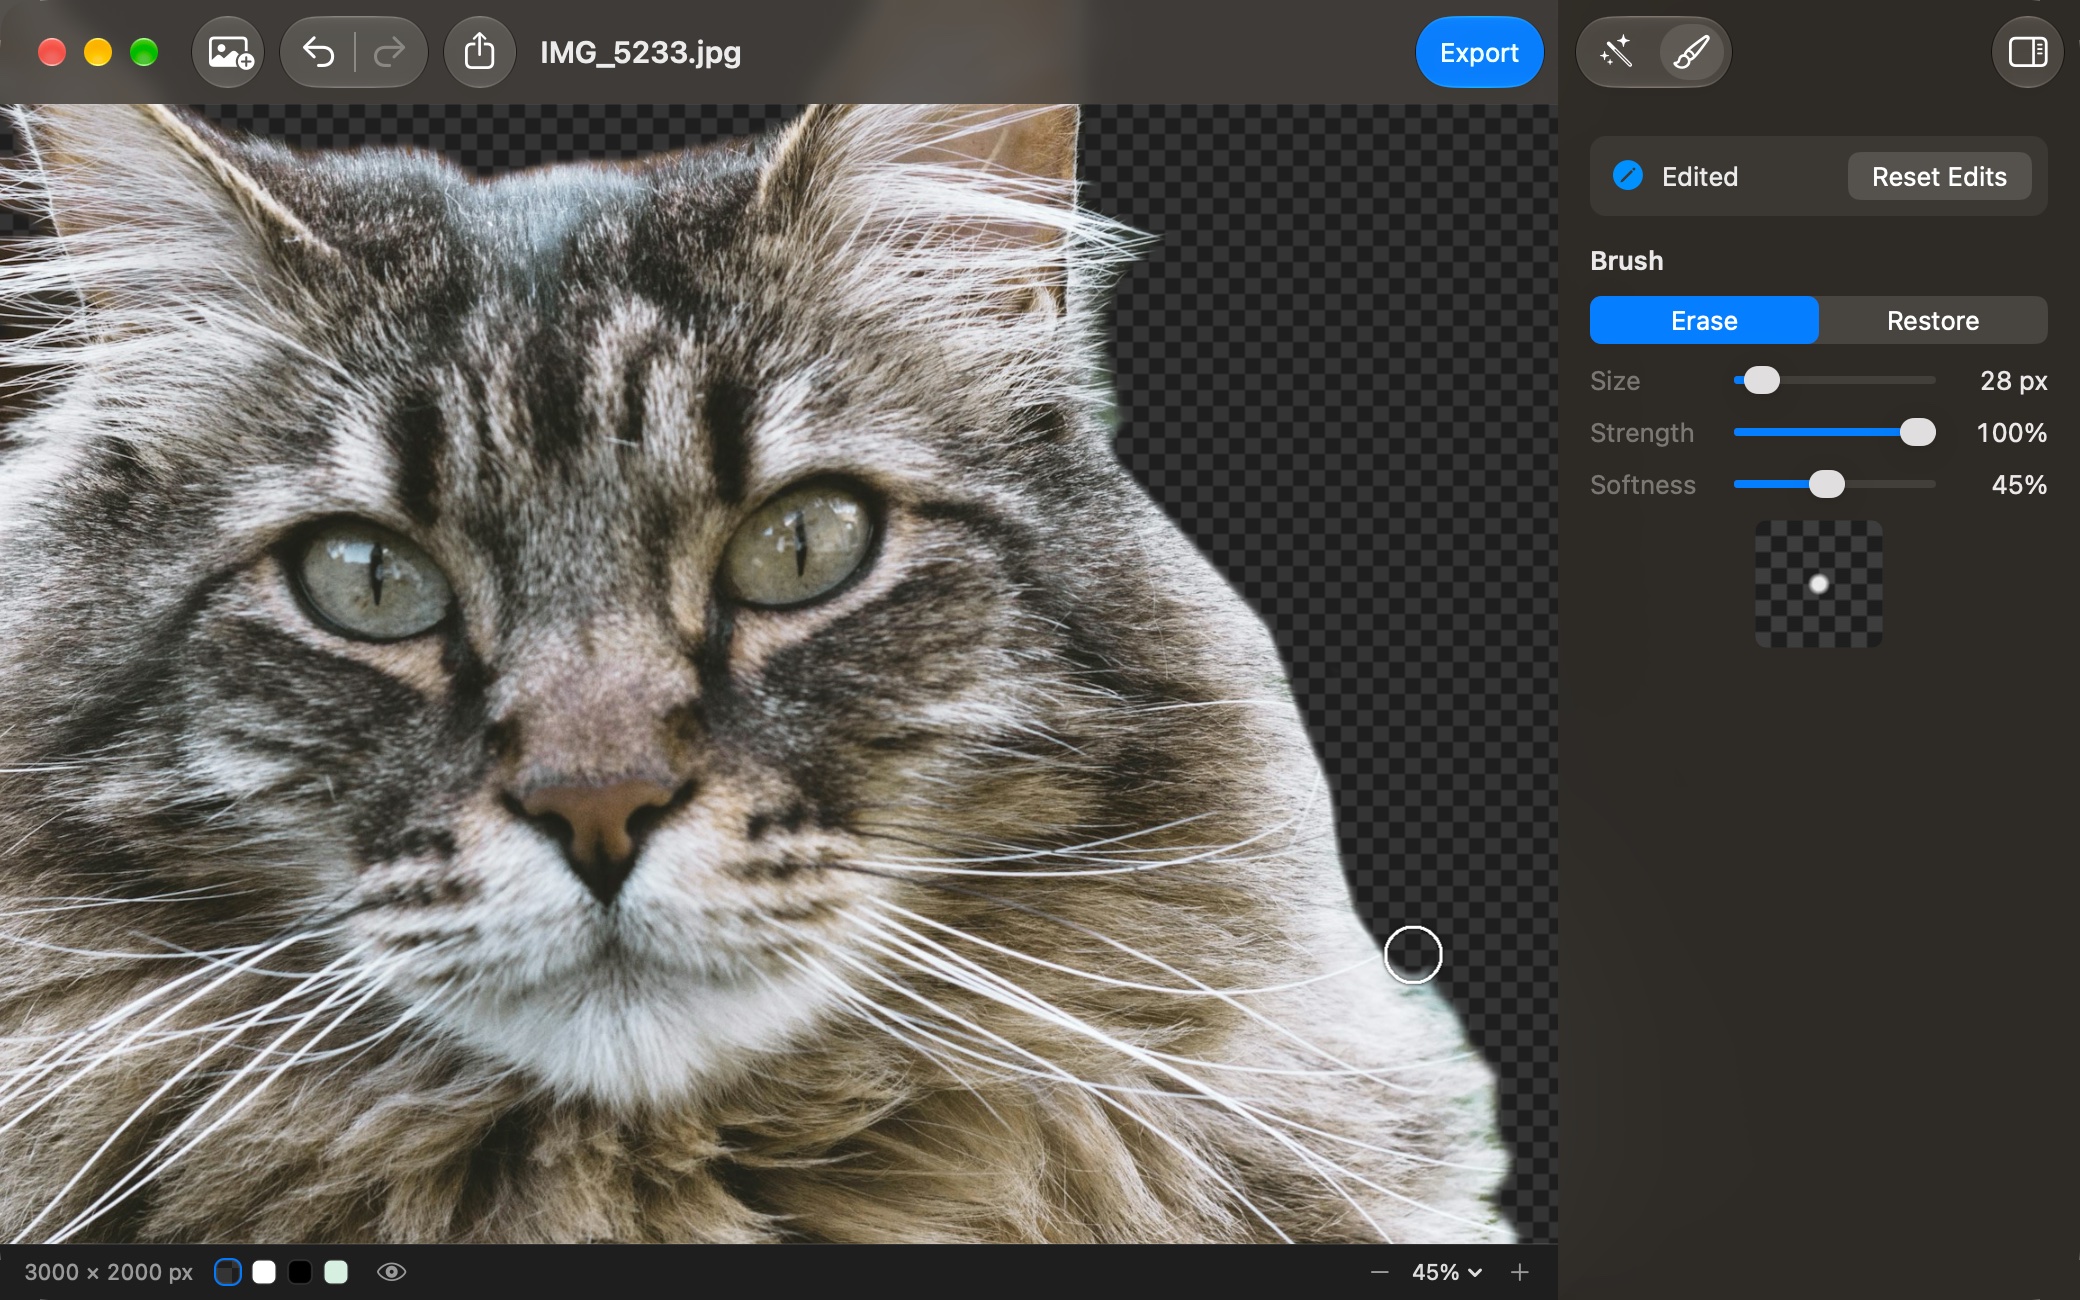2080x1300 pixels.
Task: Adjust the Size slider handle
Action: tap(1762, 380)
